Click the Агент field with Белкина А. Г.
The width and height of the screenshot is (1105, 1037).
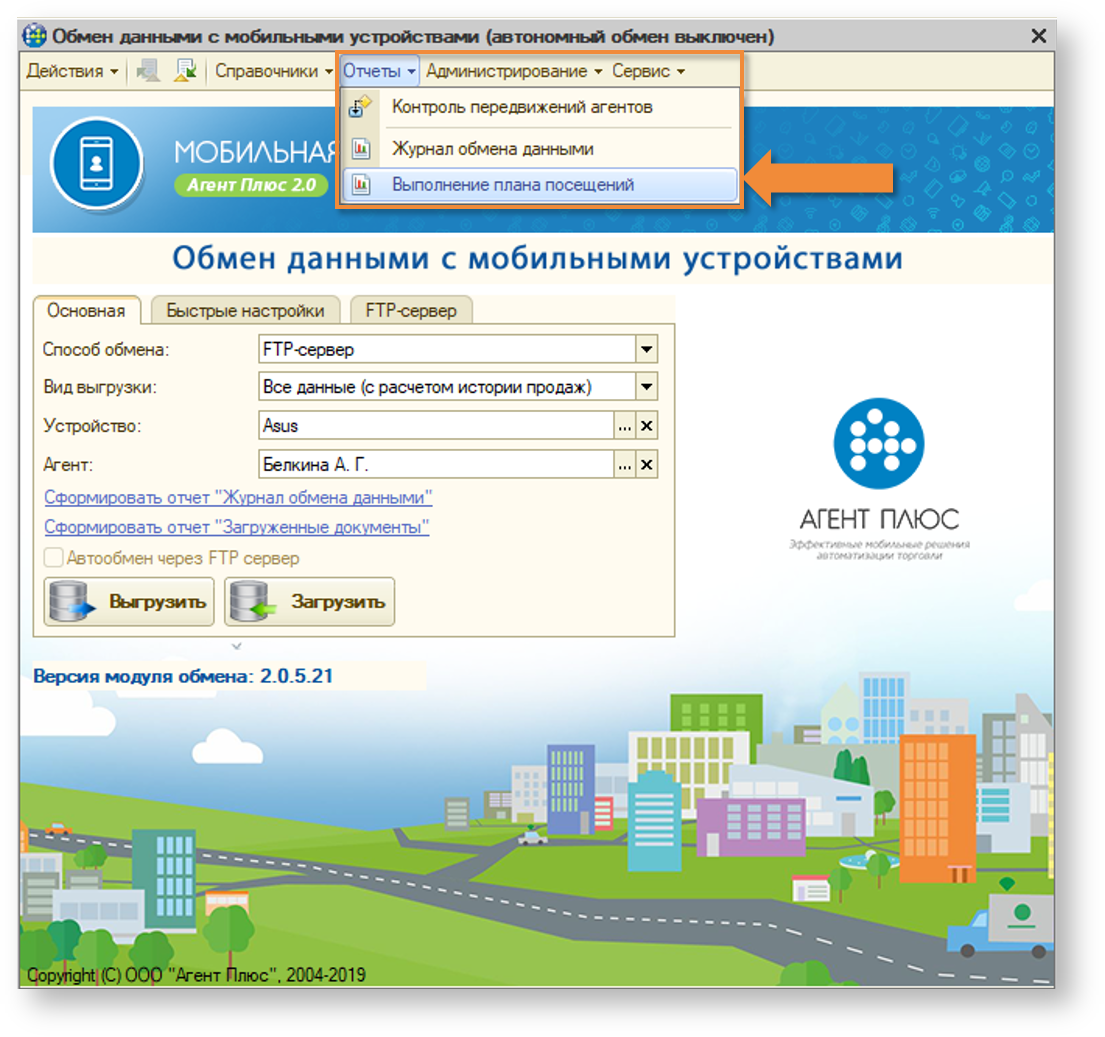click(436, 465)
